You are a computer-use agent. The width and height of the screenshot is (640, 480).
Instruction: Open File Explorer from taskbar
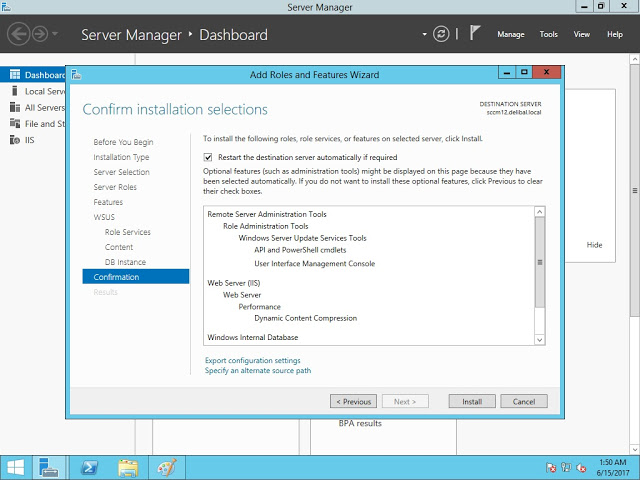128,467
